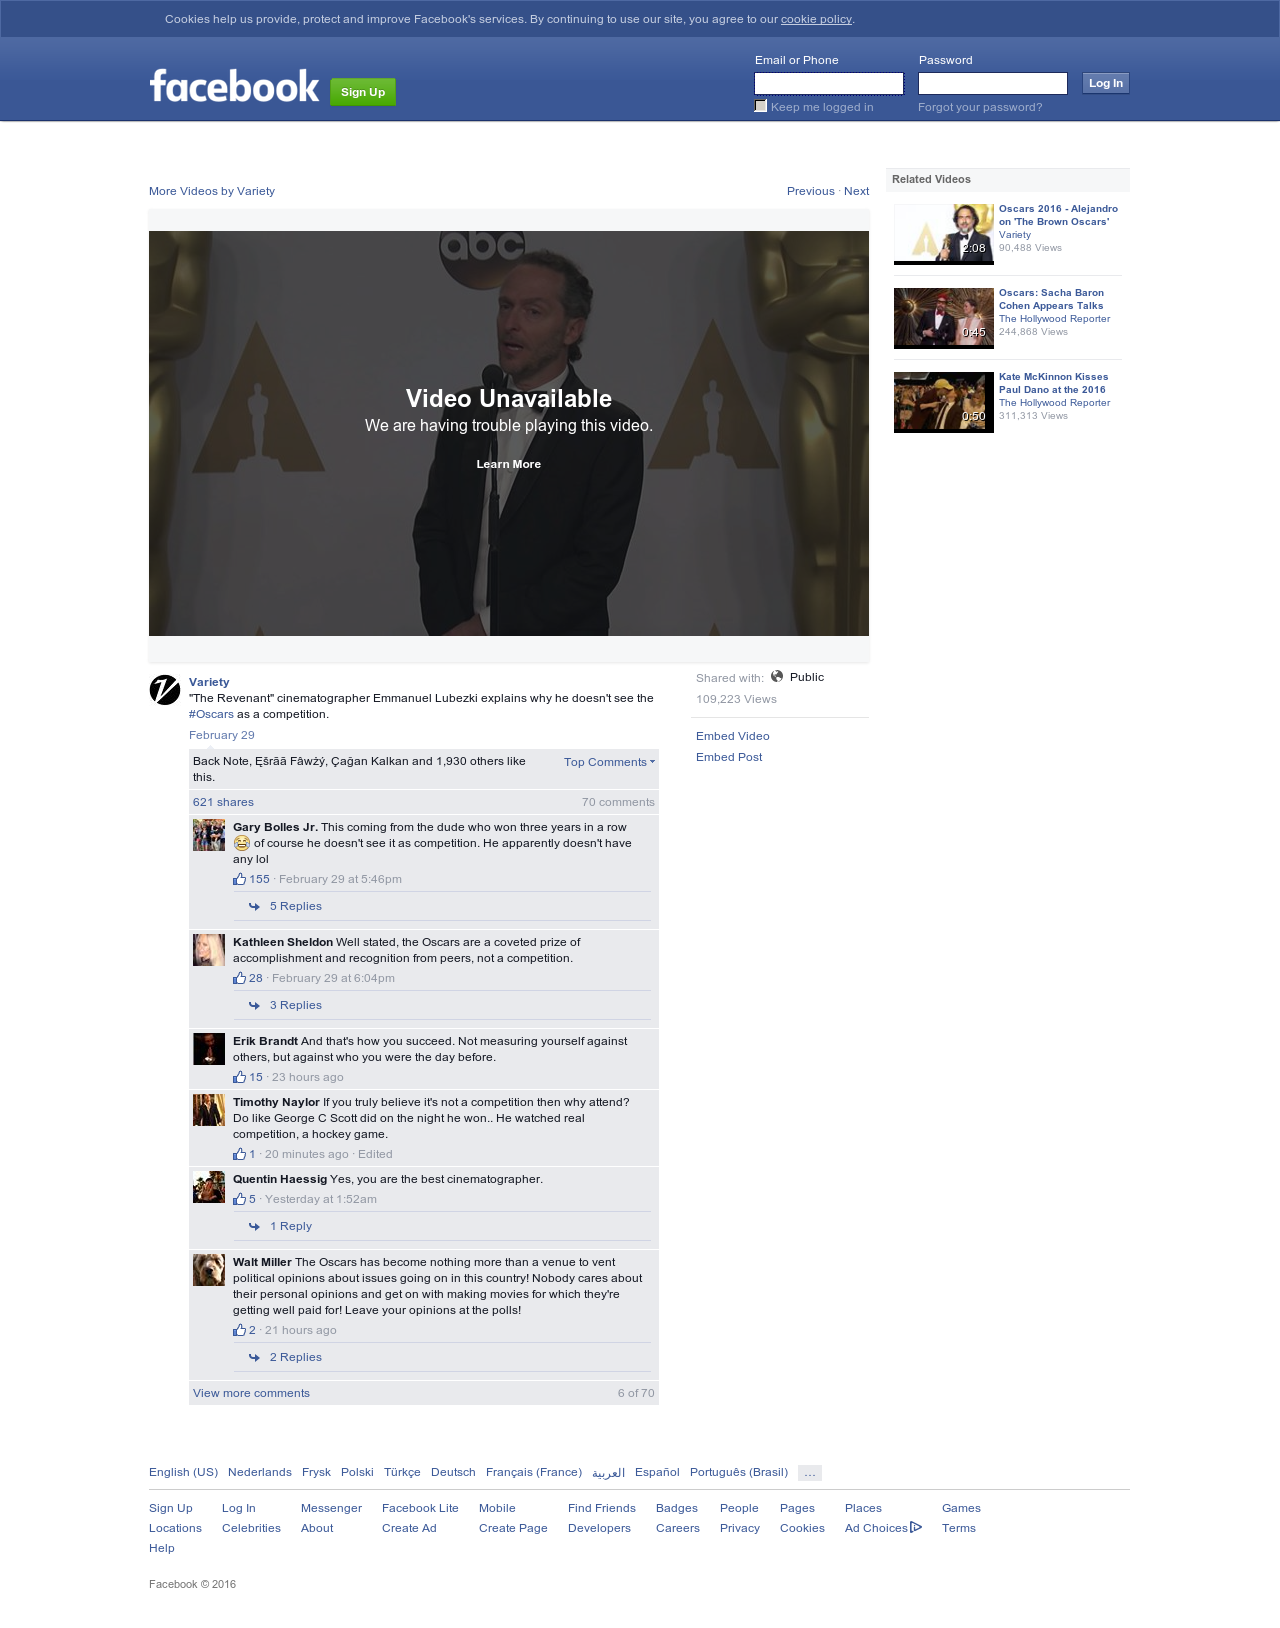Click like thumb icon on Quentin Haessig comment
The width and height of the screenshot is (1280, 1628).
[239, 1199]
